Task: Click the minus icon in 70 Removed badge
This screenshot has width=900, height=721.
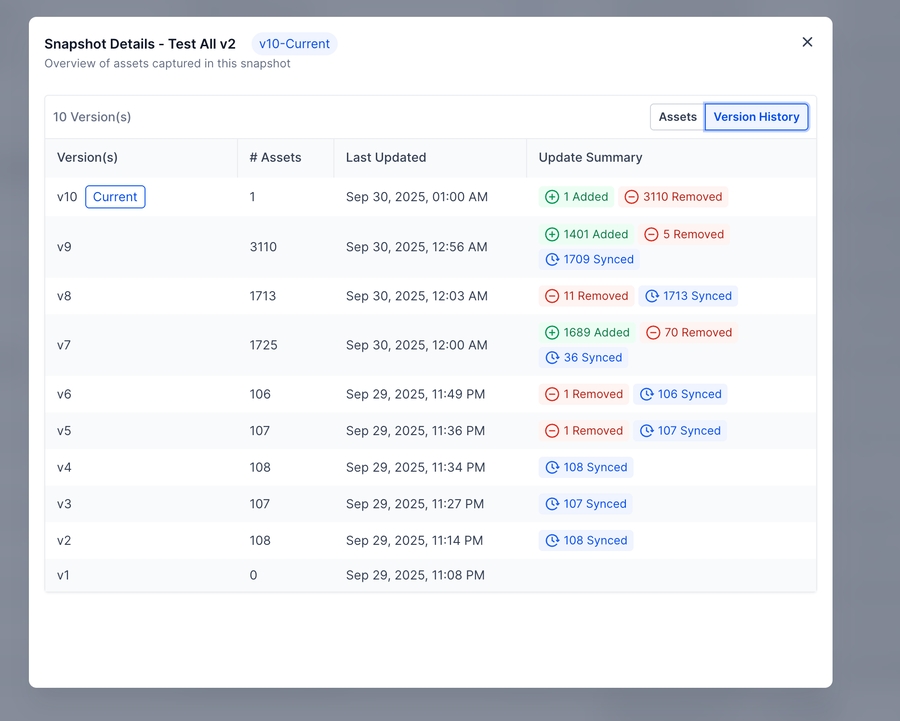Action: pos(653,333)
